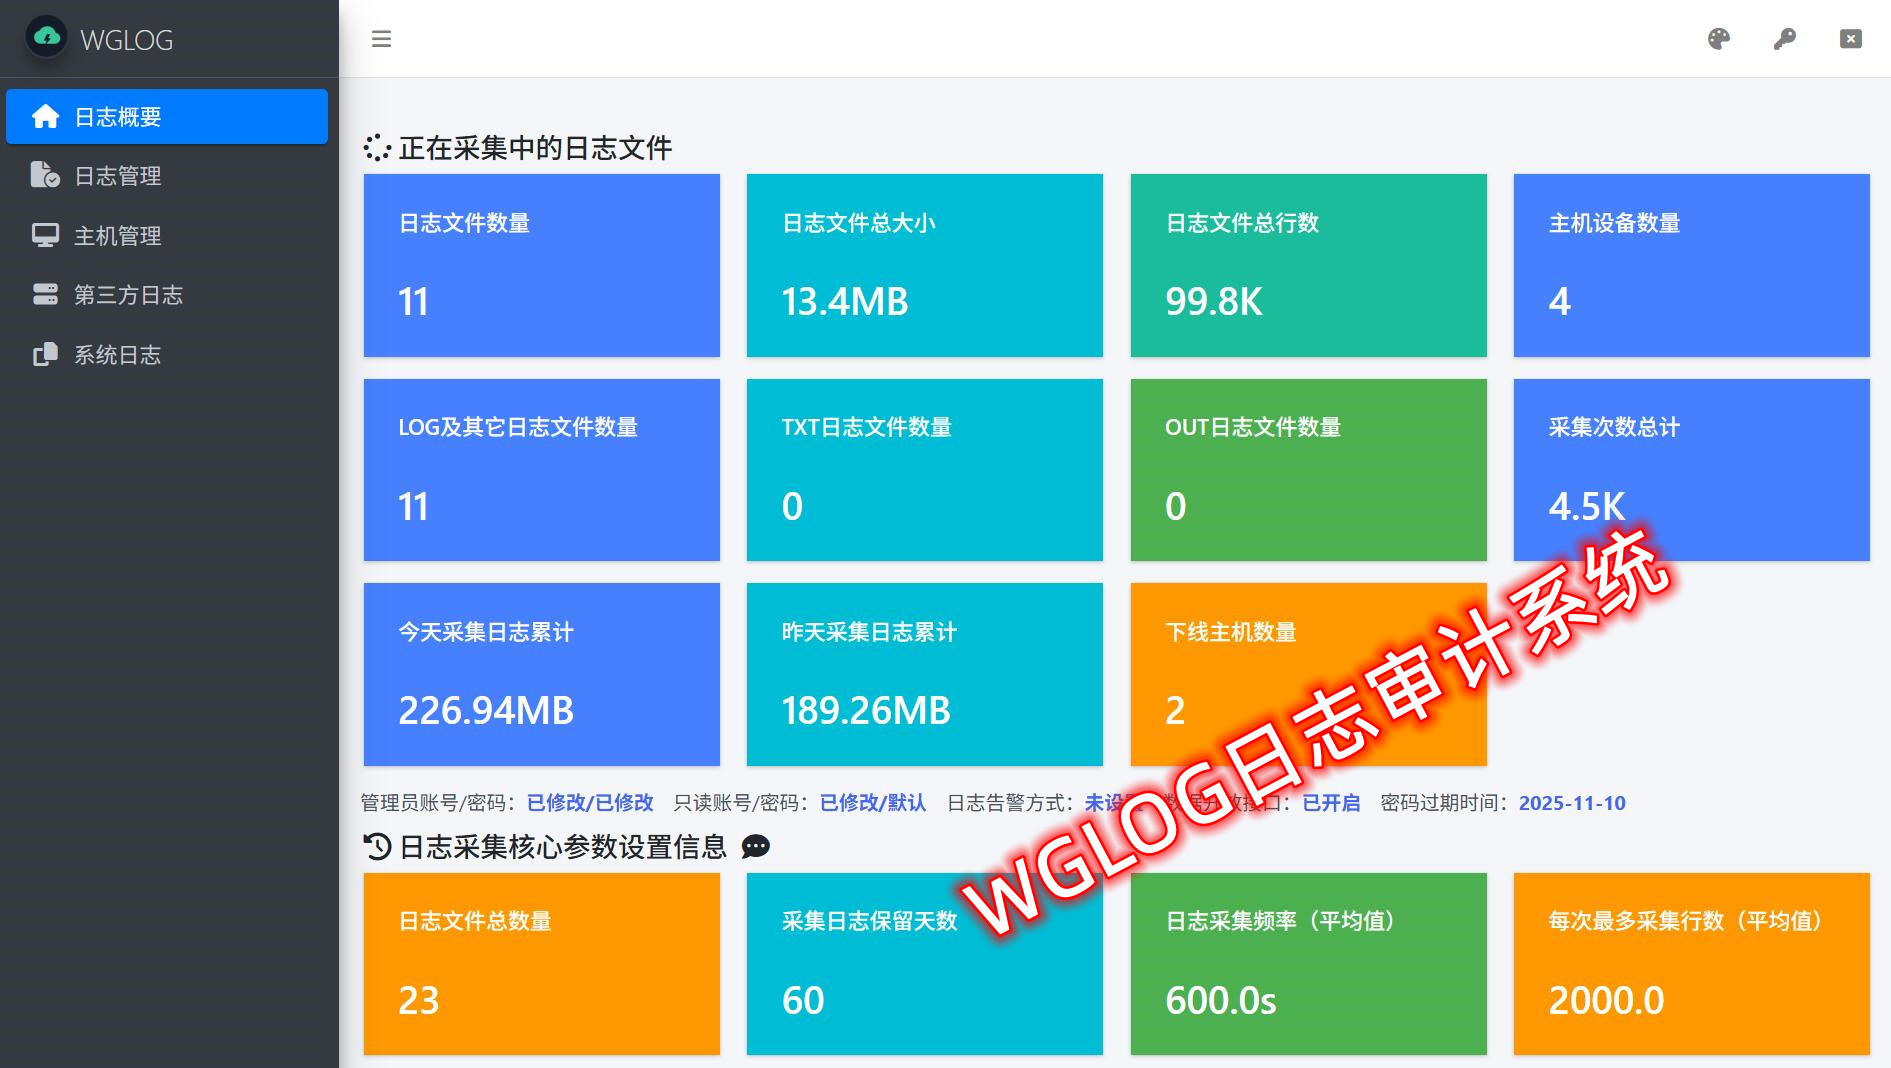Click the 主机设备数量 card

click(x=1691, y=265)
